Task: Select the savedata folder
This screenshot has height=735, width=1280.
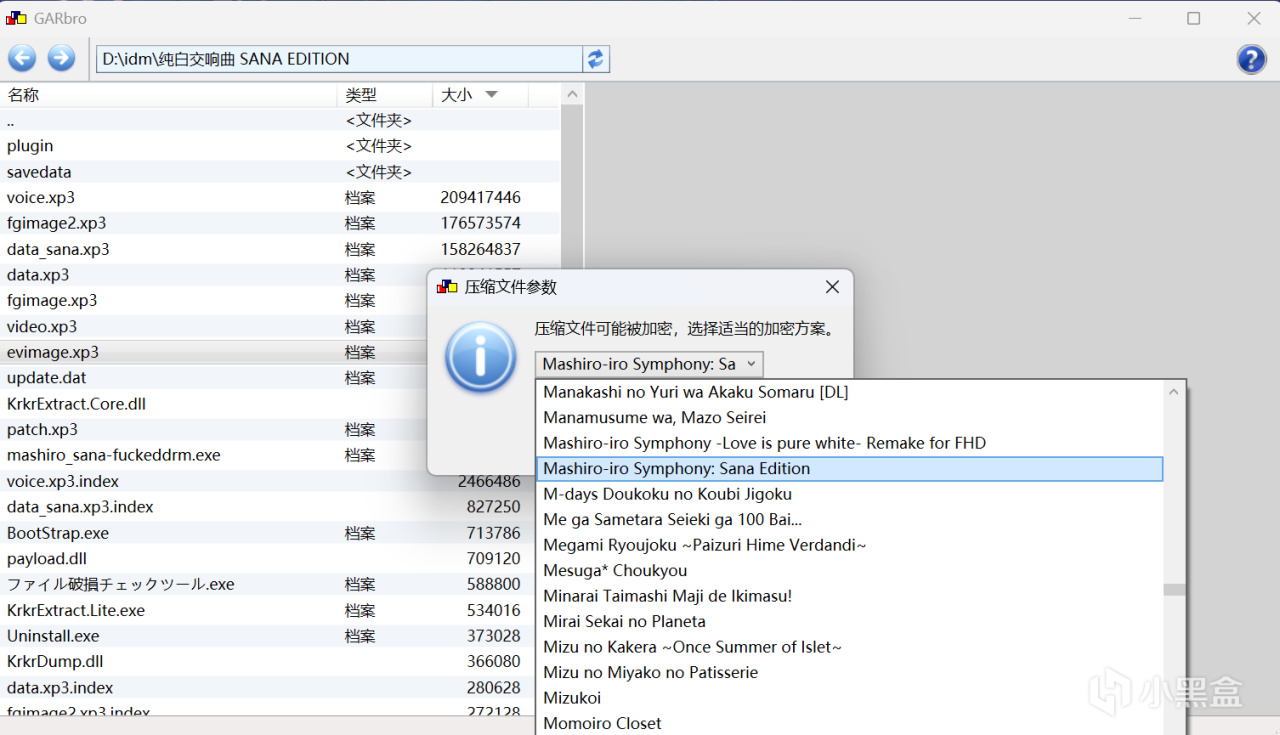Action: point(280,172)
